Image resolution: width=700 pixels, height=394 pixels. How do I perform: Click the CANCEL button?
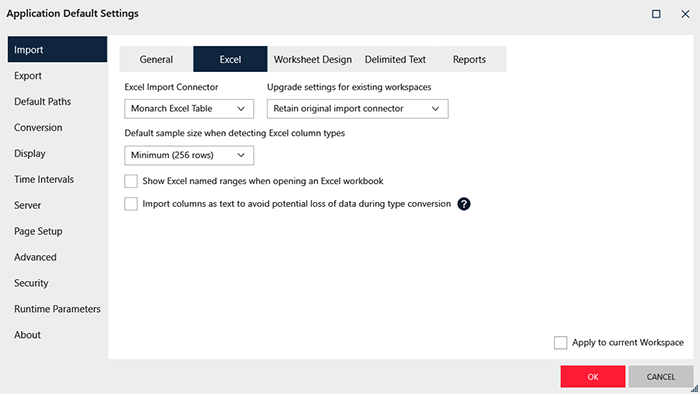[661, 377]
